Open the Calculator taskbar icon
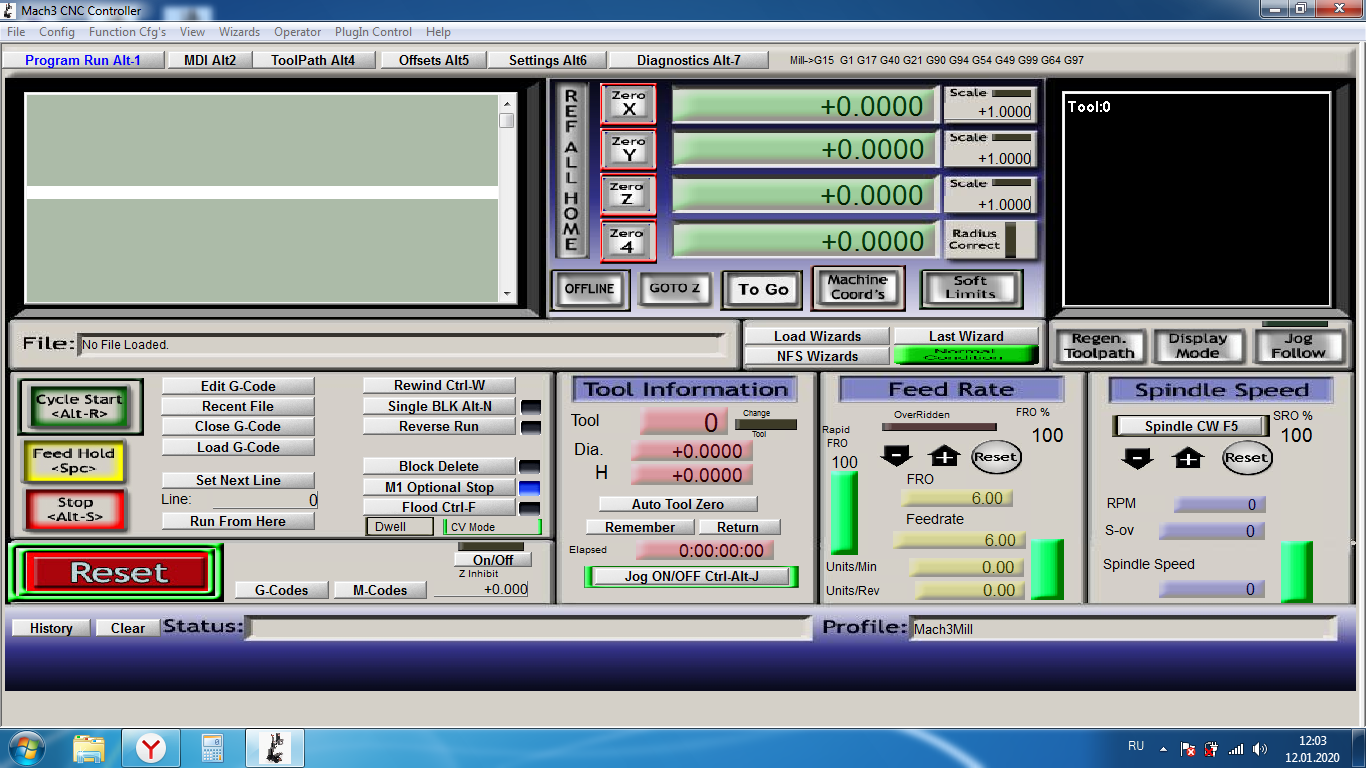The height and width of the screenshot is (768, 1366). tap(212, 748)
